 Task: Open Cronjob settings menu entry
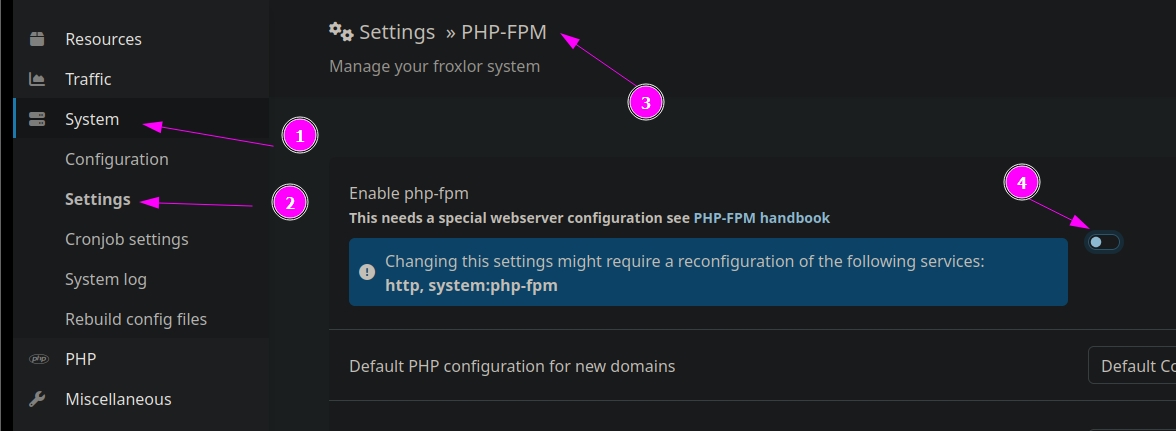(x=127, y=240)
